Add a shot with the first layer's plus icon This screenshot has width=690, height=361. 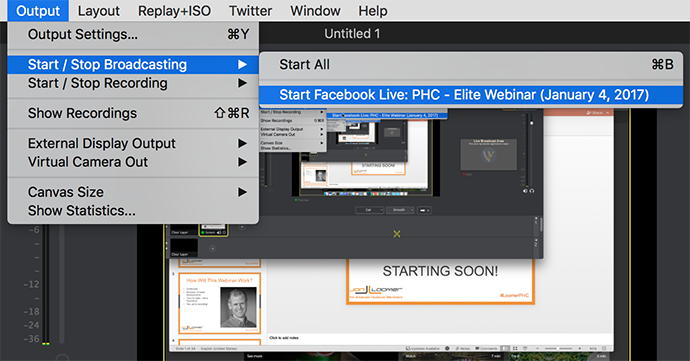click(242, 227)
